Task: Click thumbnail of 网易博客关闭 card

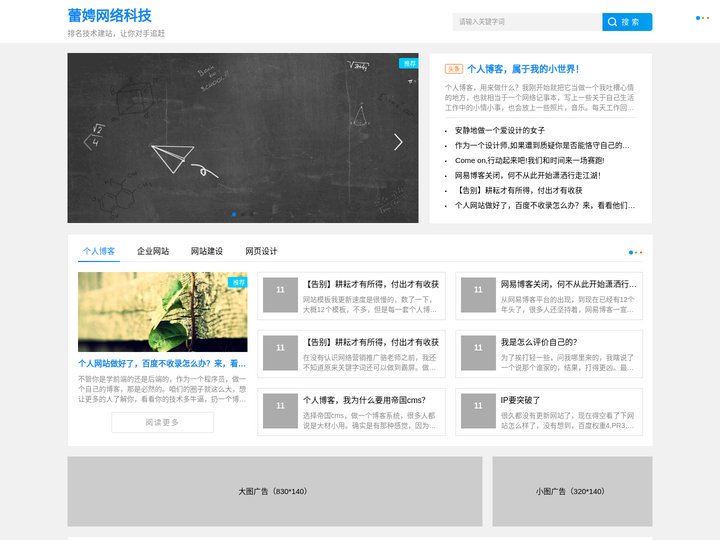Action: (x=478, y=295)
